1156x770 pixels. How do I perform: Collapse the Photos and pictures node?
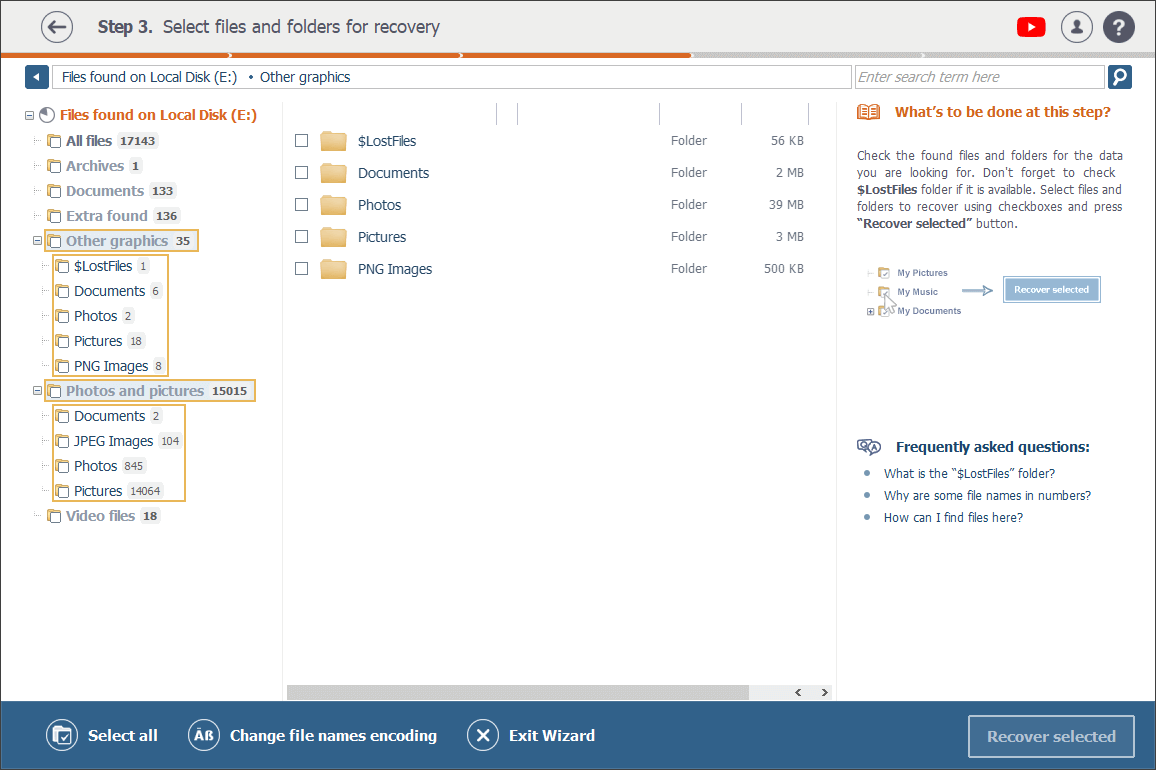tap(37, 391)
